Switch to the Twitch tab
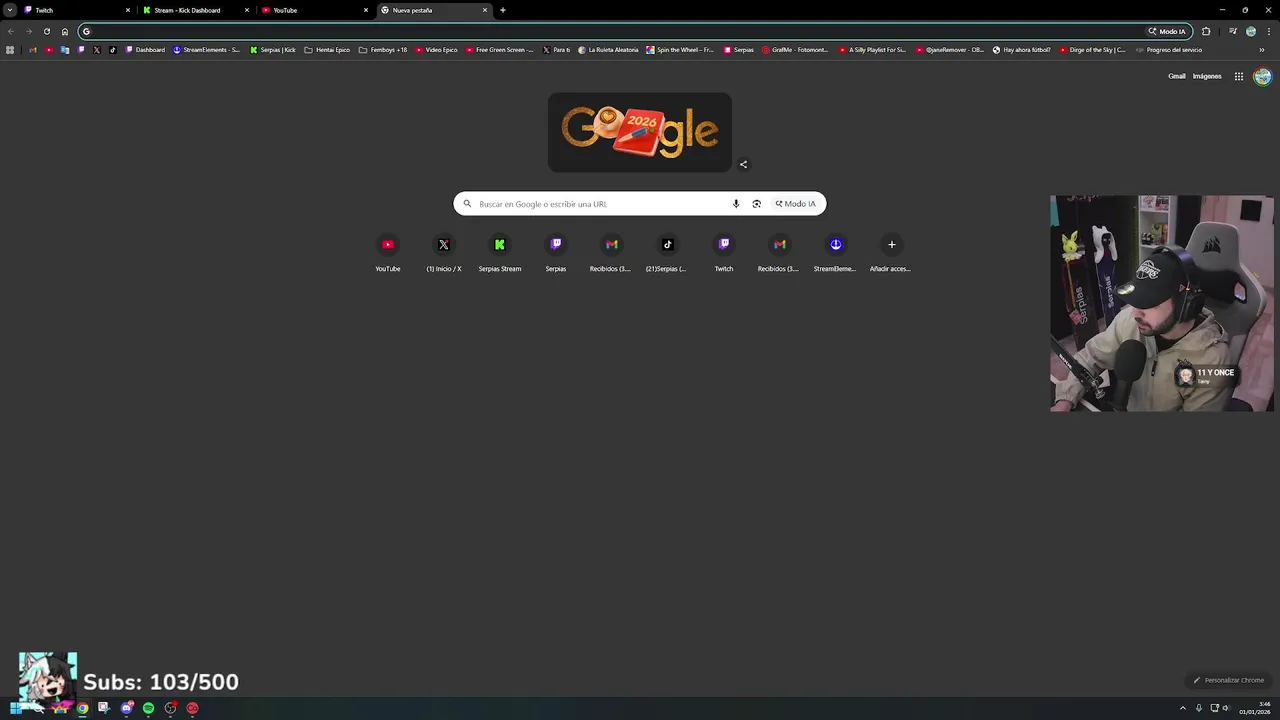Viewport: 1280px width, 720px height. [78, 10]
